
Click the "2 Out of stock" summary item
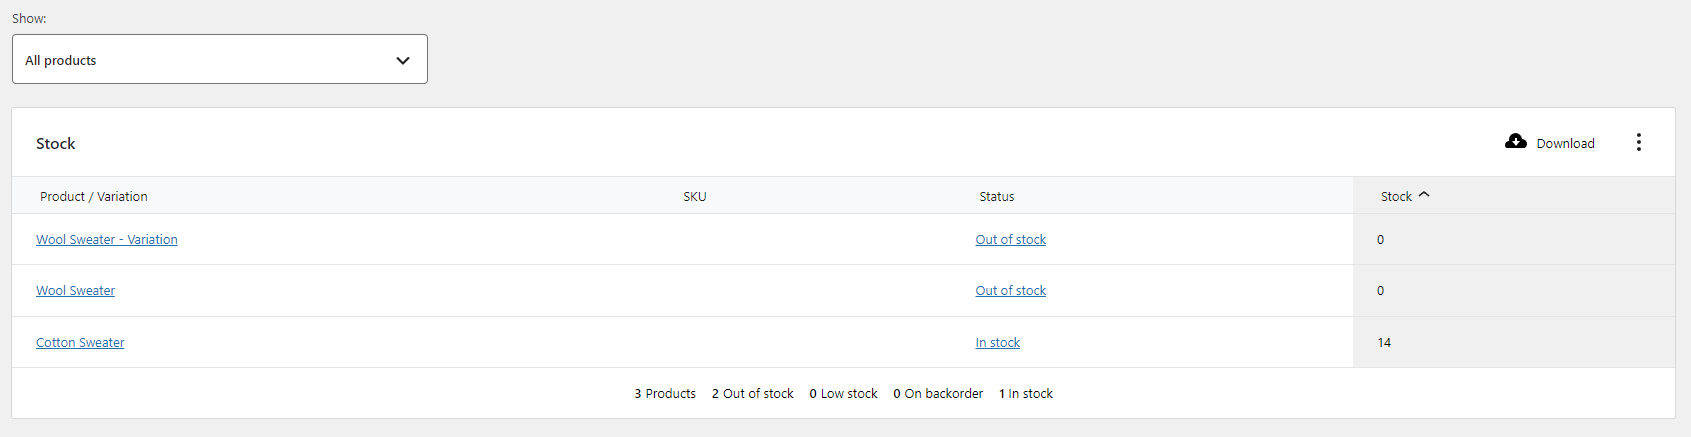[x=753, y=394]
